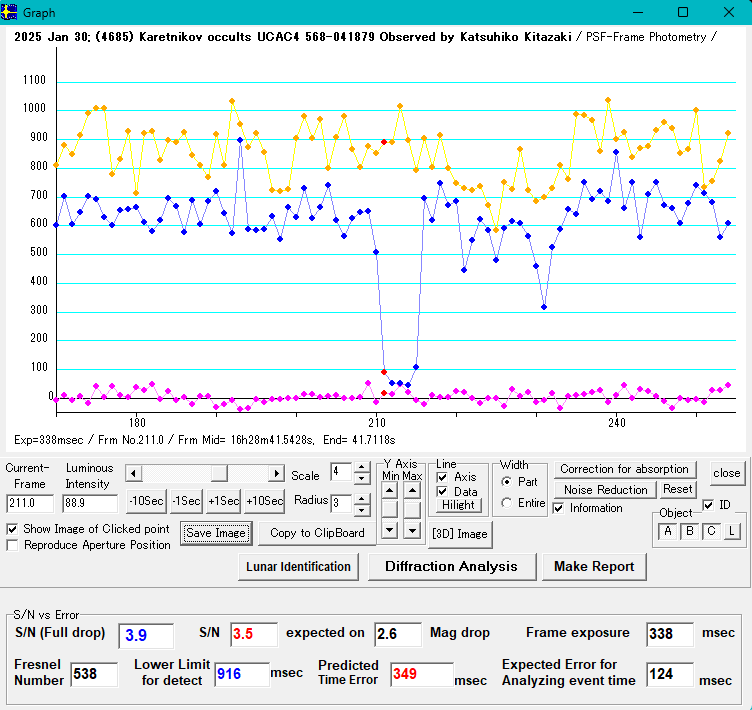The image size is (752, 710).
Task: Increase the Scale value with up arrow
Action: click(361, 466)
